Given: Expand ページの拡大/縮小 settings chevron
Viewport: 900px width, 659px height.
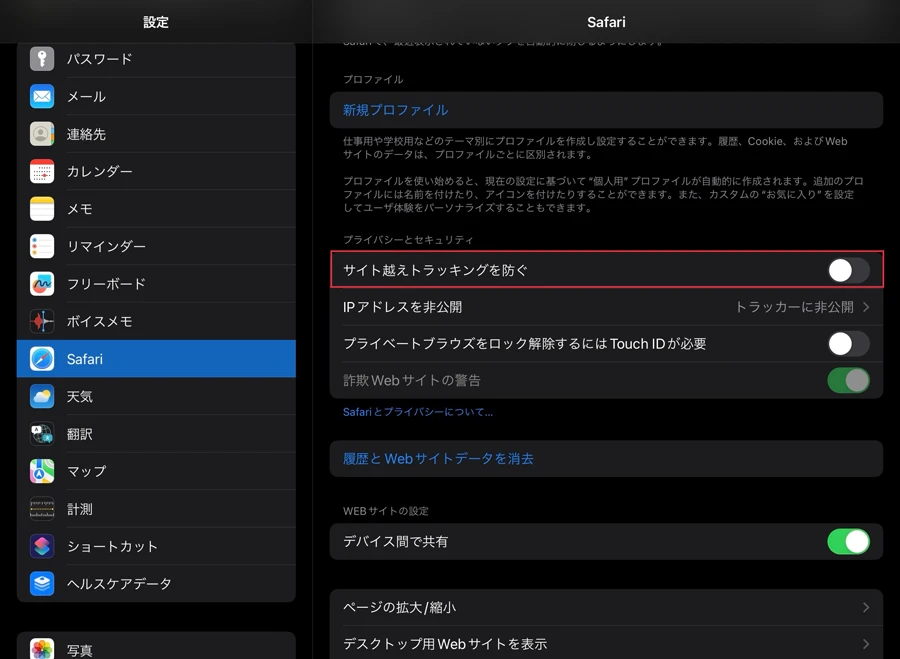Looking at the screenshot, I should click(865, 607).
